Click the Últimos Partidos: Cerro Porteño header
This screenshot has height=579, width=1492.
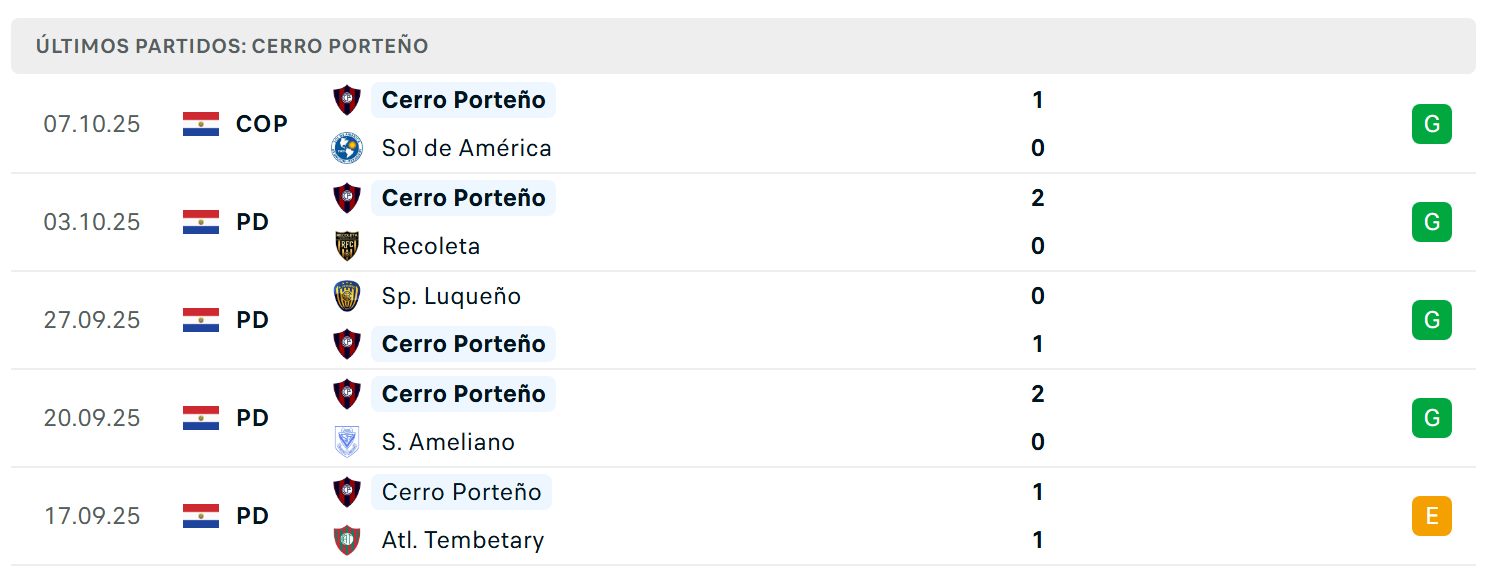pyautogui.click(x=232, y=46)
